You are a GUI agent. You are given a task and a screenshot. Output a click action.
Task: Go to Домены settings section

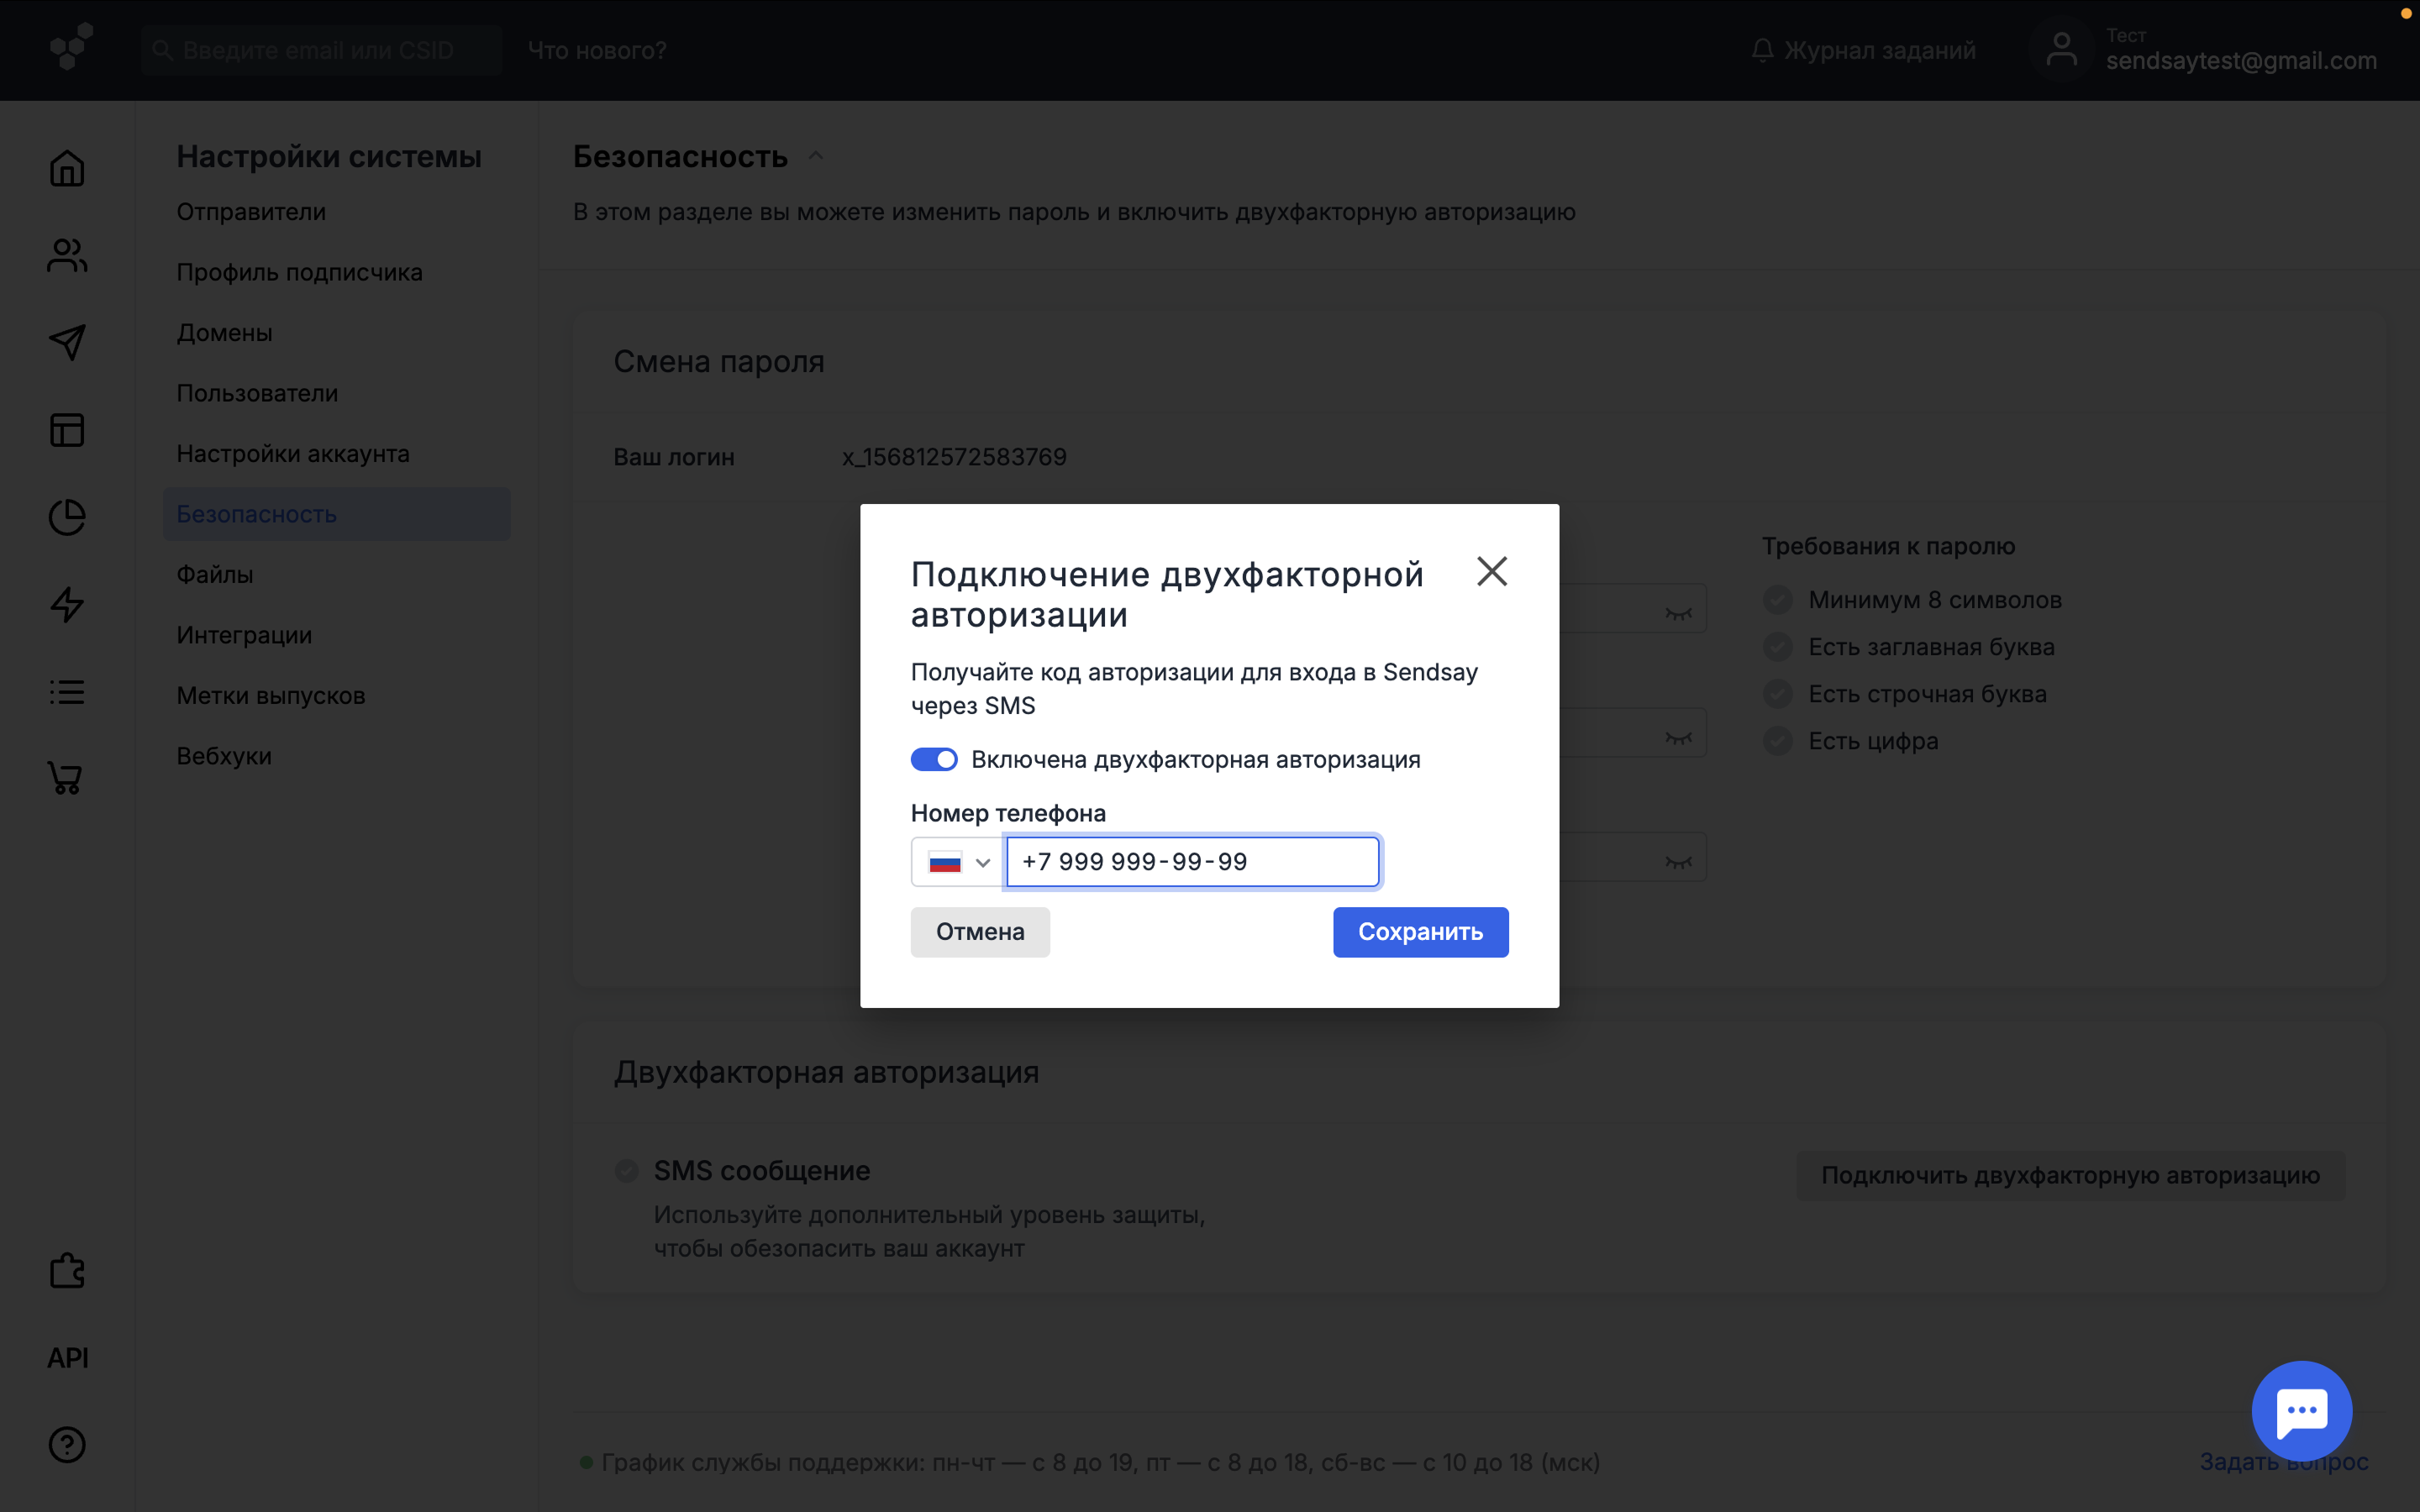(224, 333)
